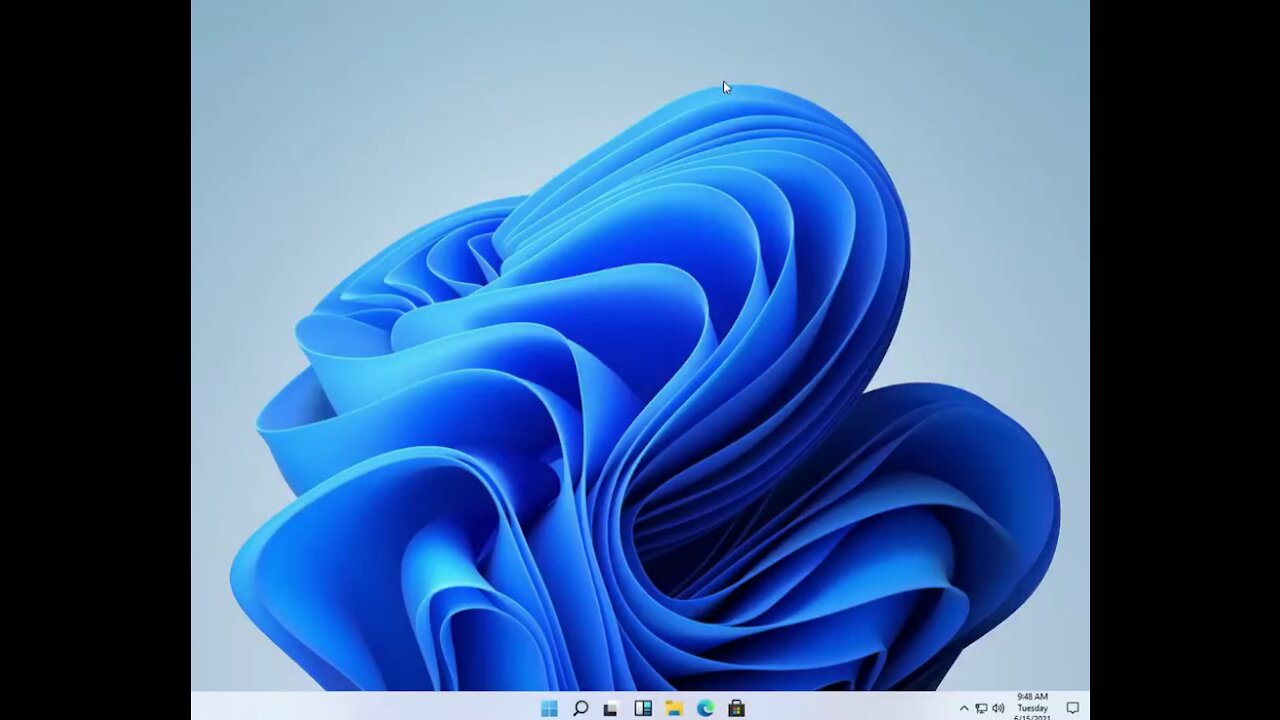Open the notification center icon
The image size is (1280, 720).
coord(1072,708)
